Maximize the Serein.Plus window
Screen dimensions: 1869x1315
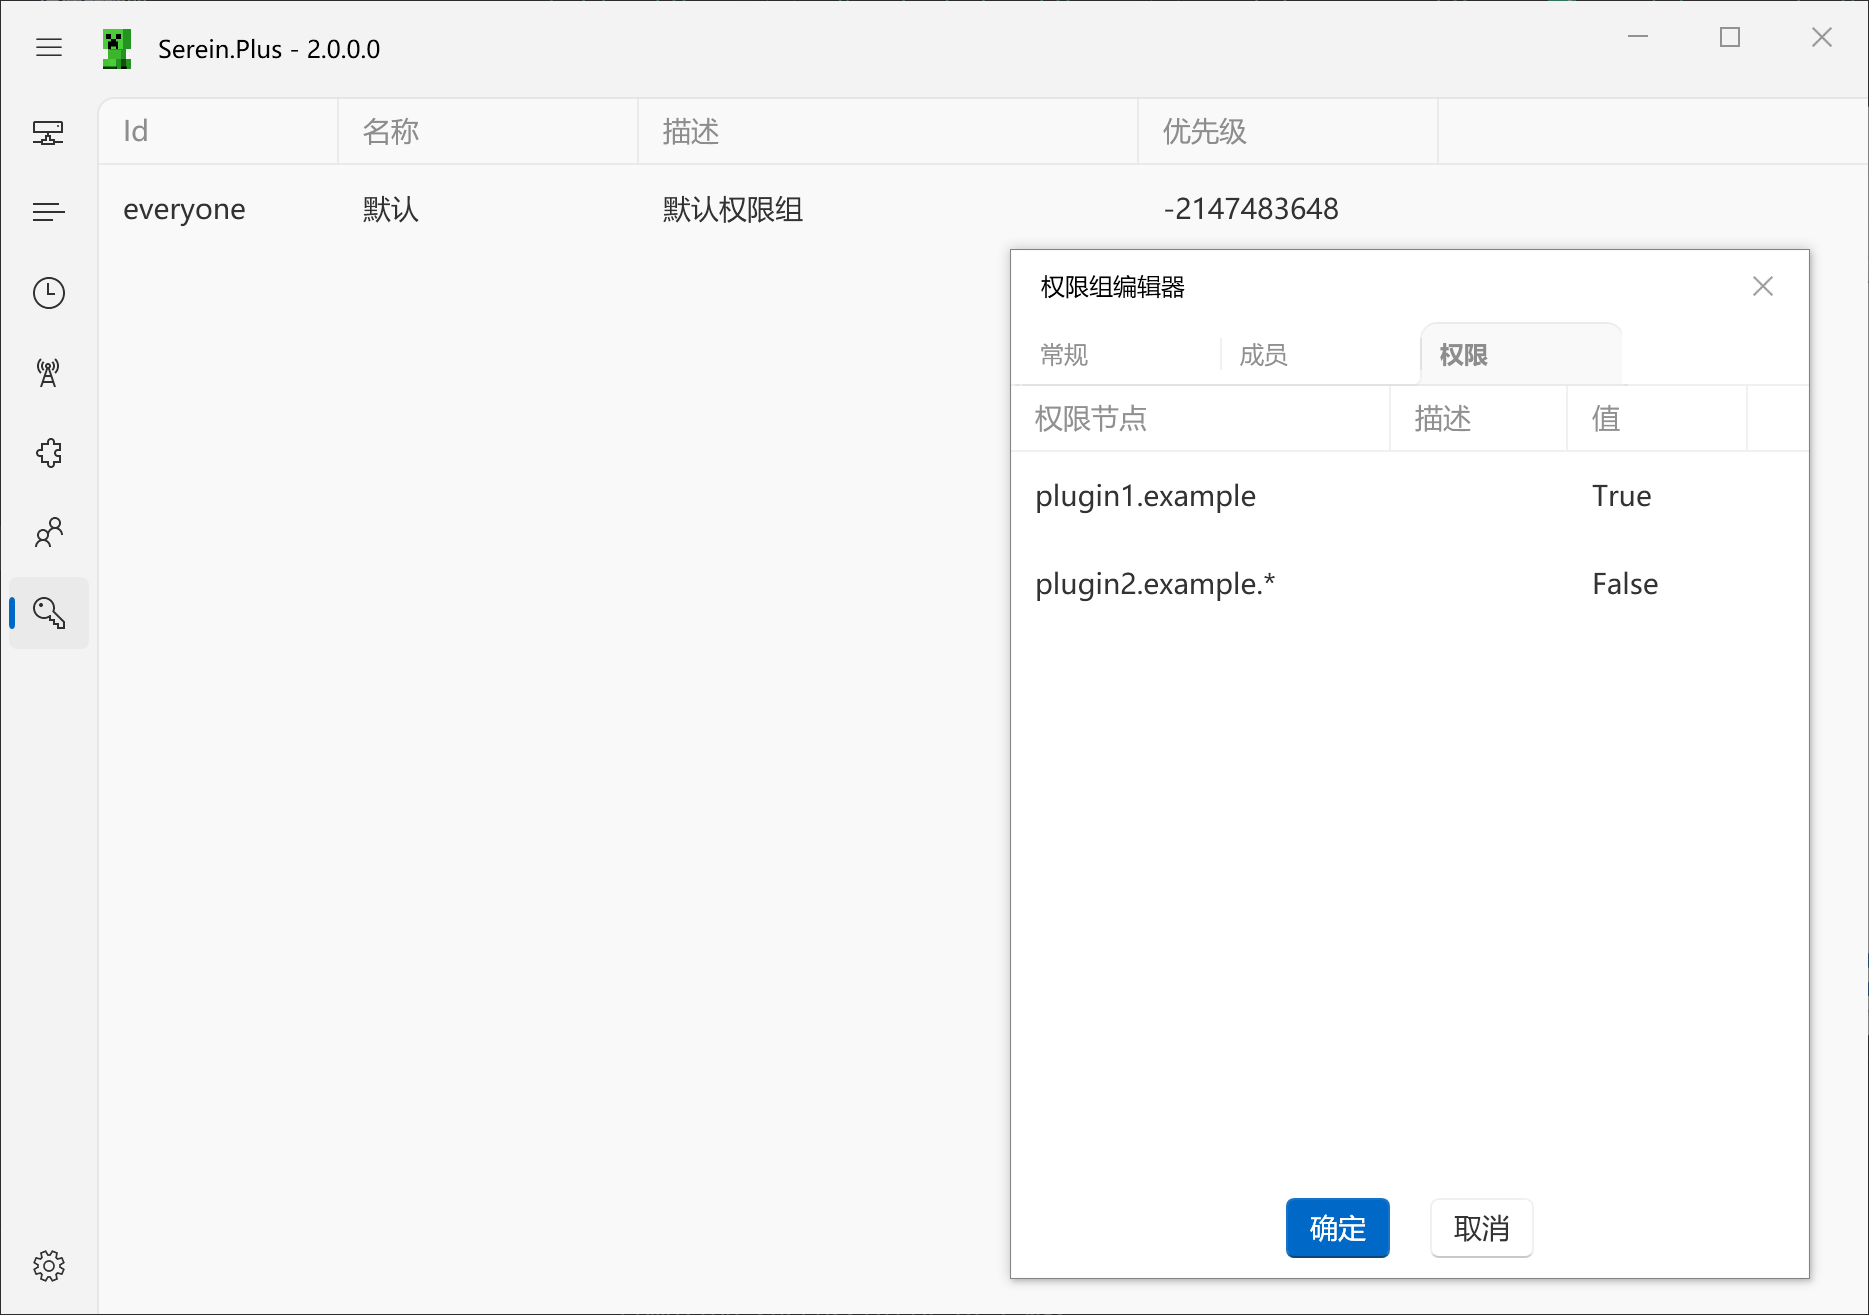[x=1730, y=37]
